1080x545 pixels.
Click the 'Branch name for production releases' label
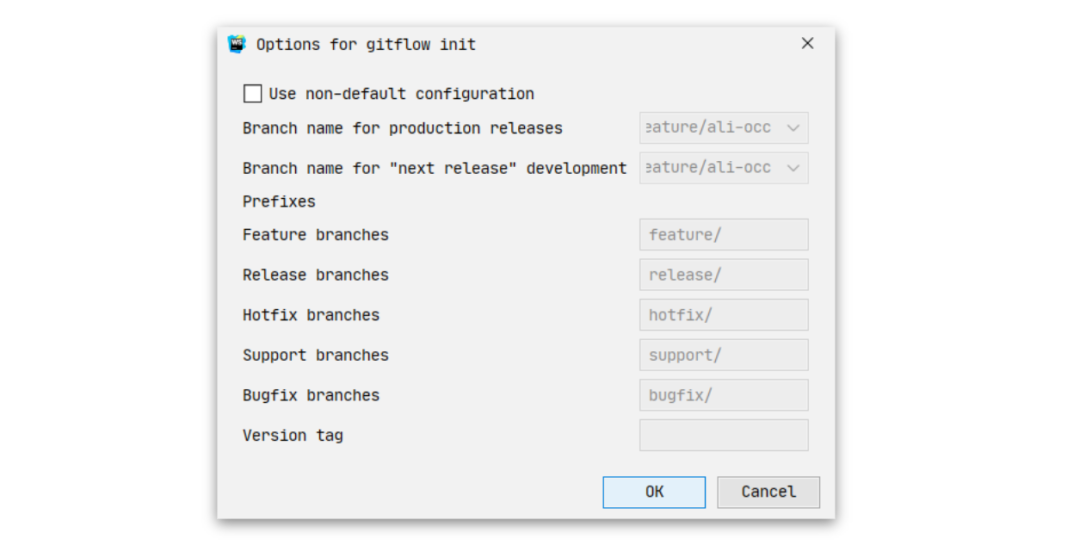click(x=402, y=128)
